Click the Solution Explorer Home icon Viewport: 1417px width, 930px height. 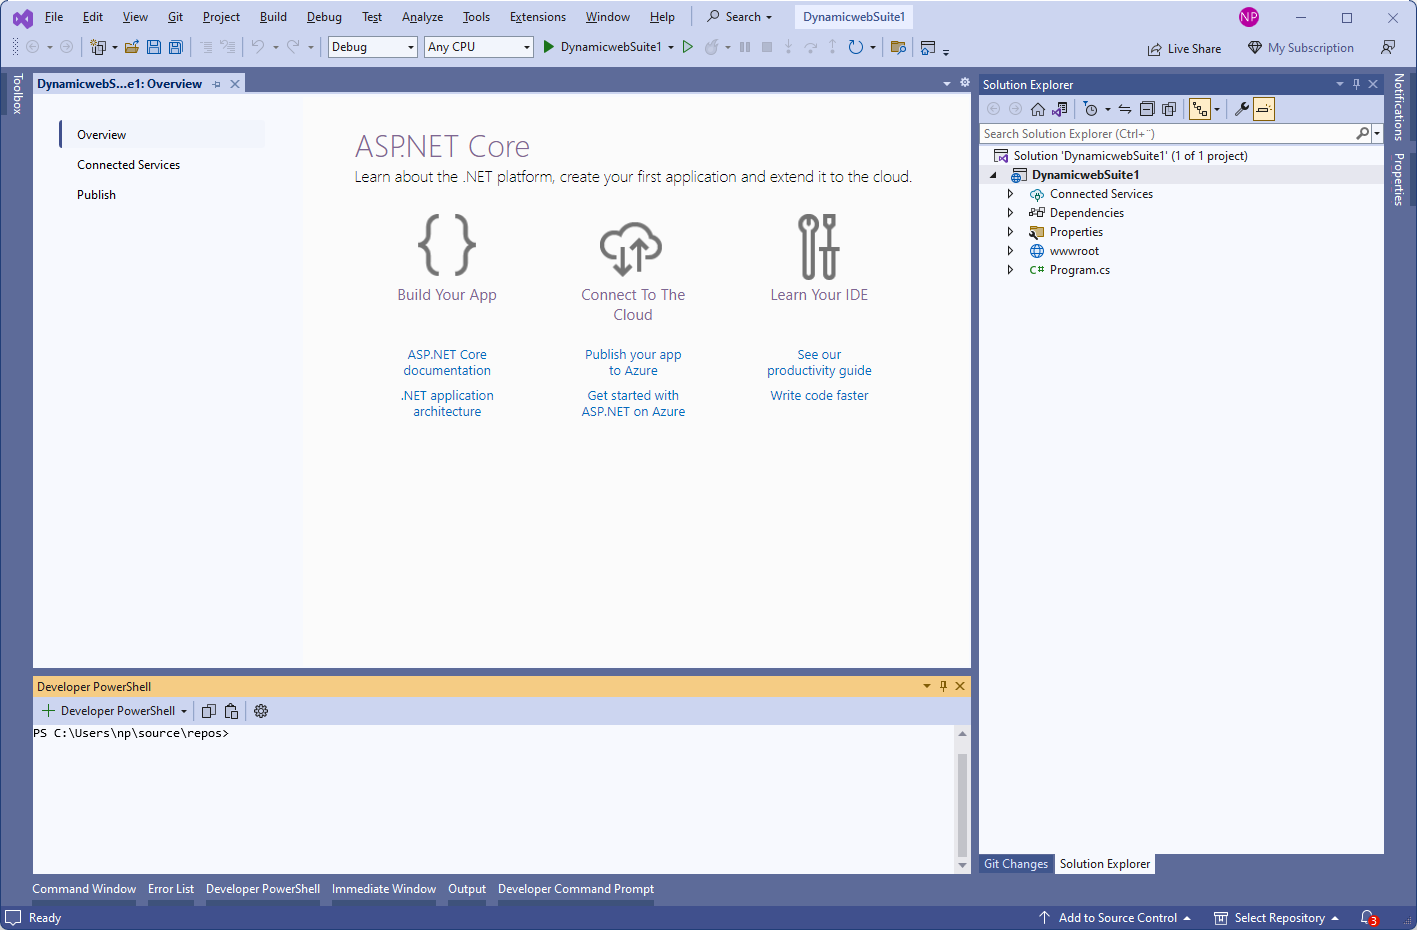pyautogui.click(x=1038, y=109)
